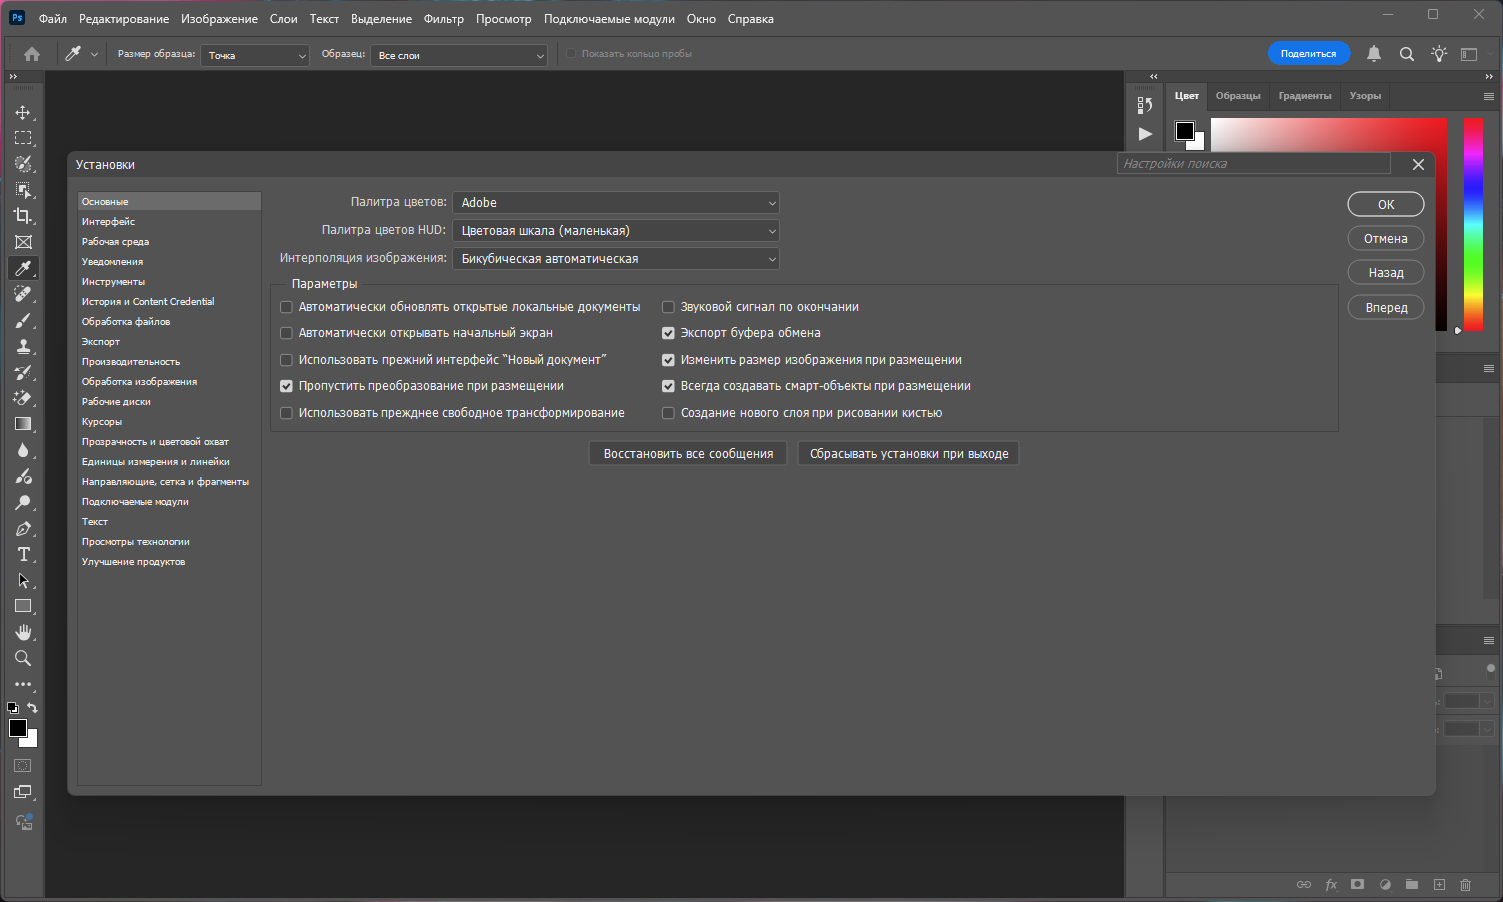Toggle Пропустить преобразование при размещении

click(x=287, y=386)
